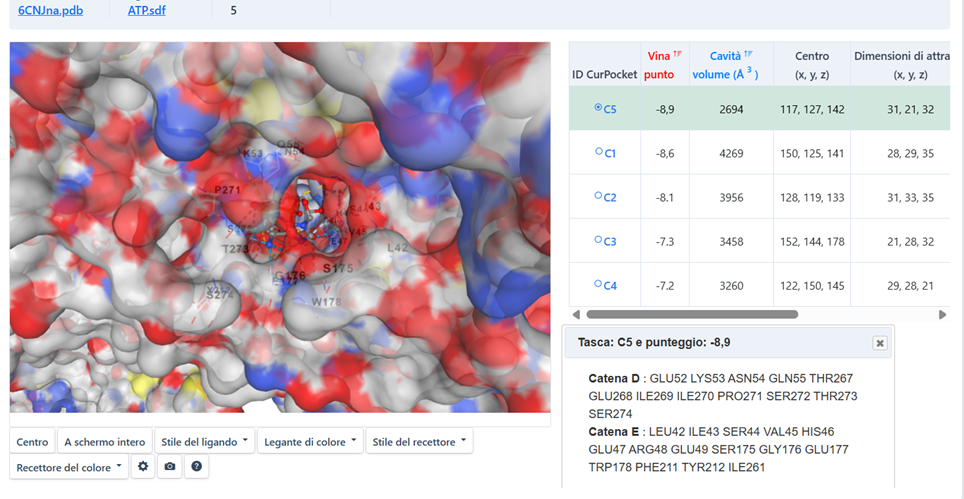The height and width of the screenshot is (499, 964).
Task: Click the L42 residue label in viewer
Action: [x=398, y=248]
